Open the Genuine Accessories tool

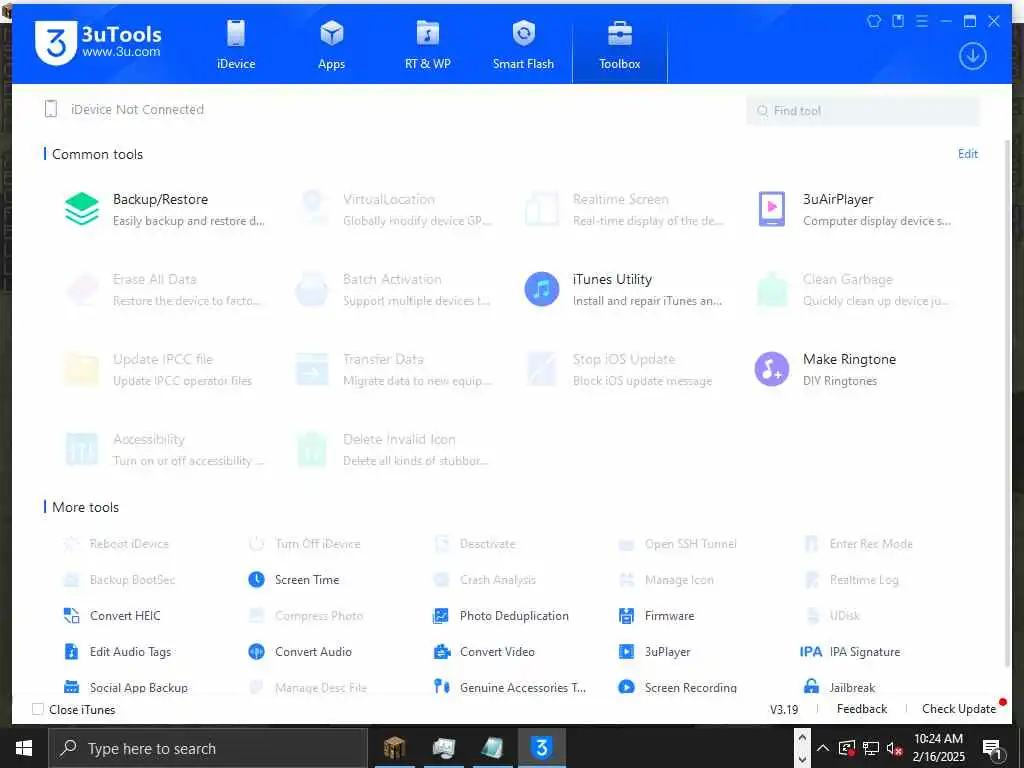[509, 687]
